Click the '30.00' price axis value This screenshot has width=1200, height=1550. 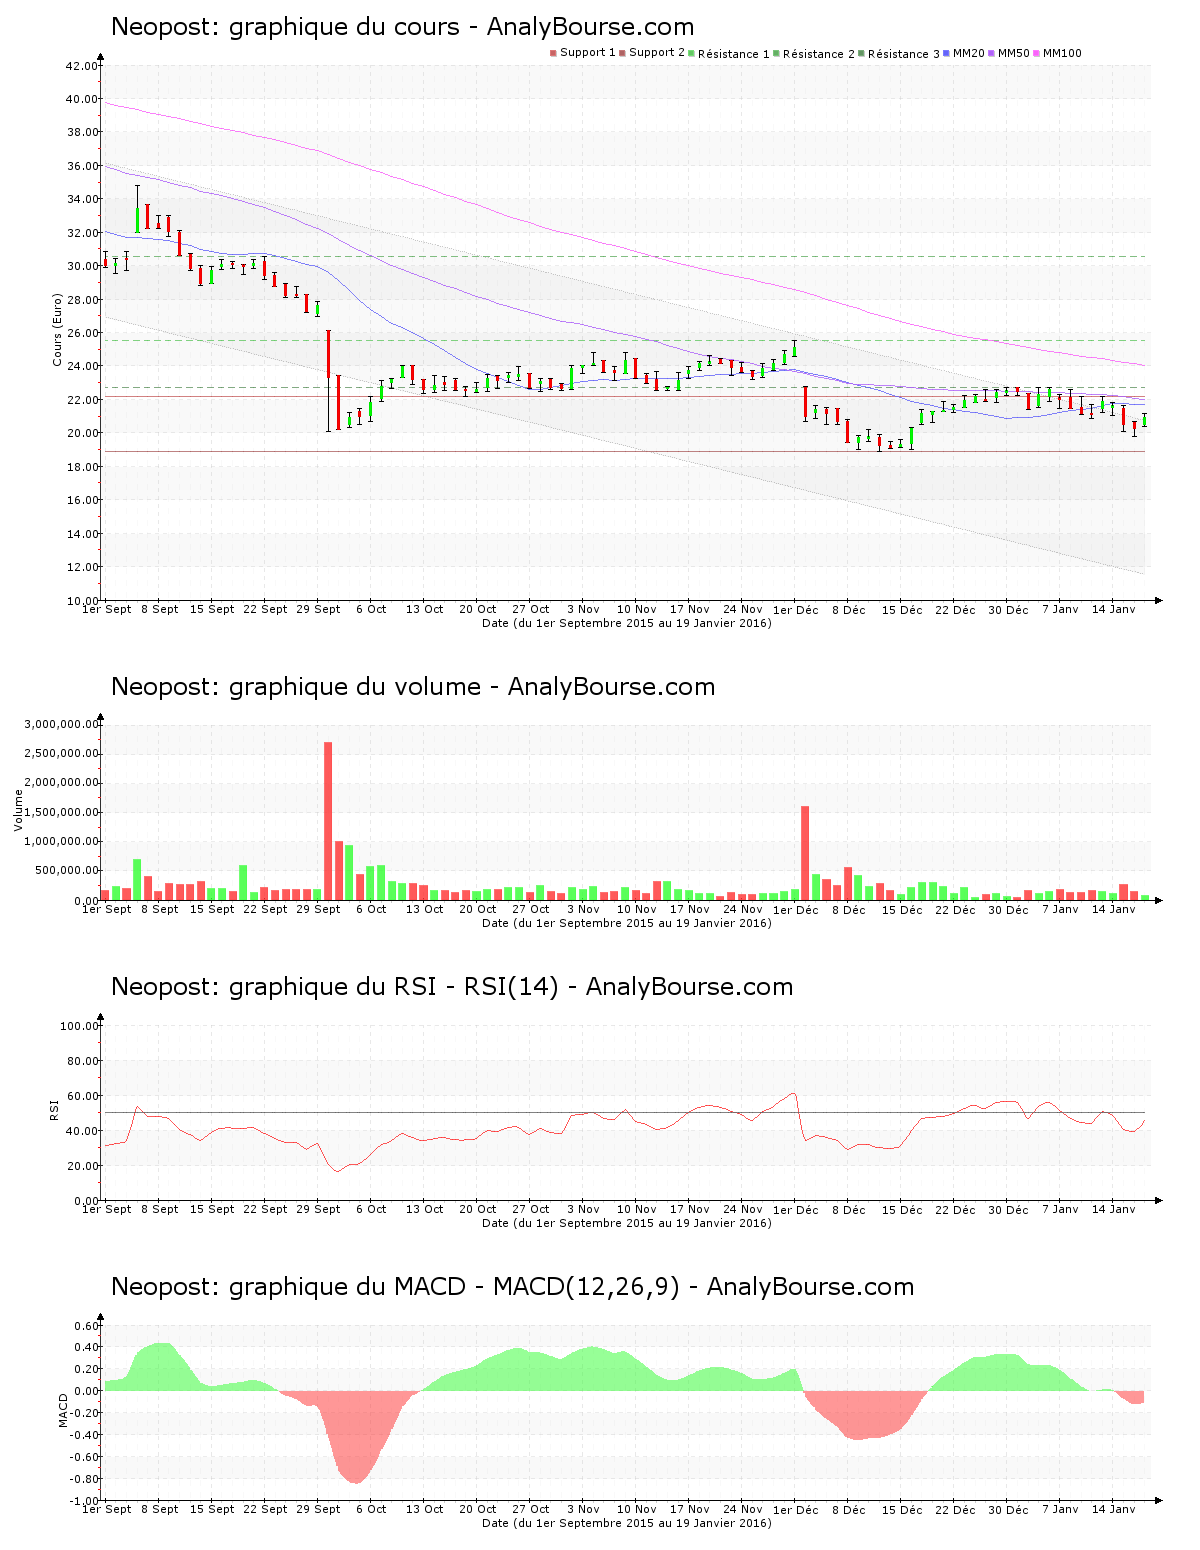click(x=82, y=266)
